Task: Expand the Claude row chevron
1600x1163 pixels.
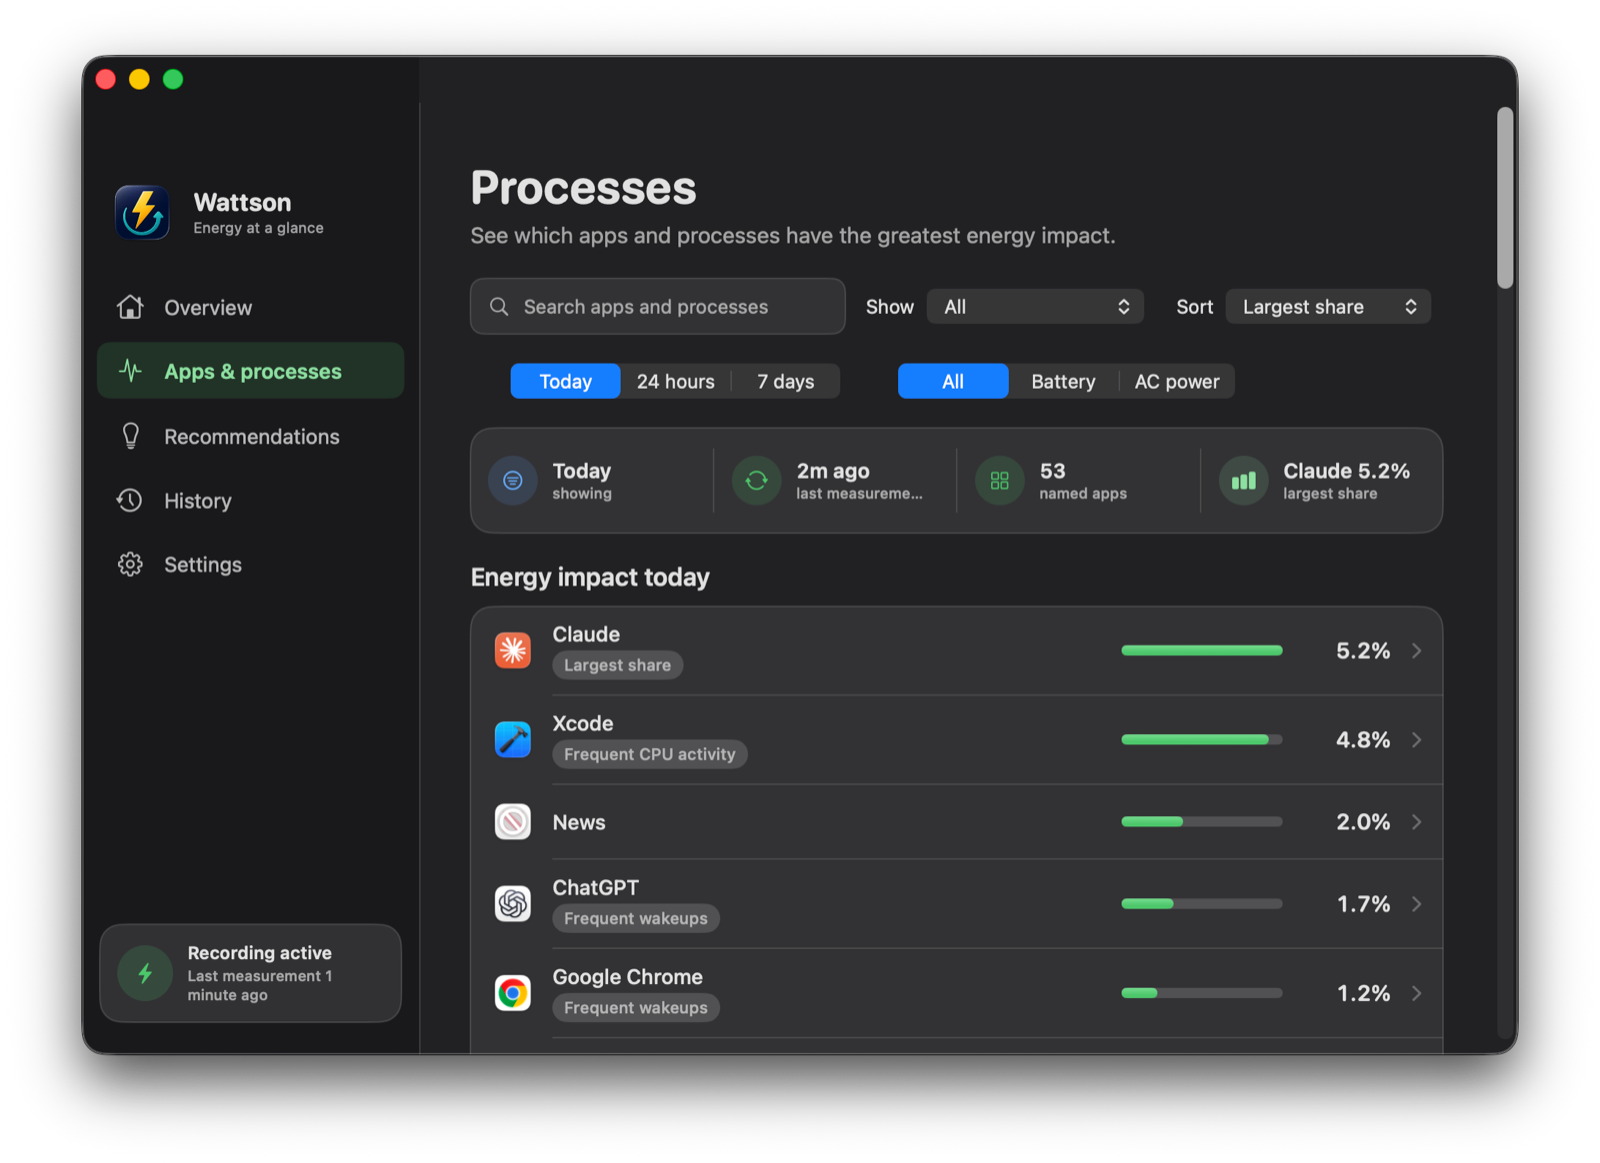Action: (1417, 651)
